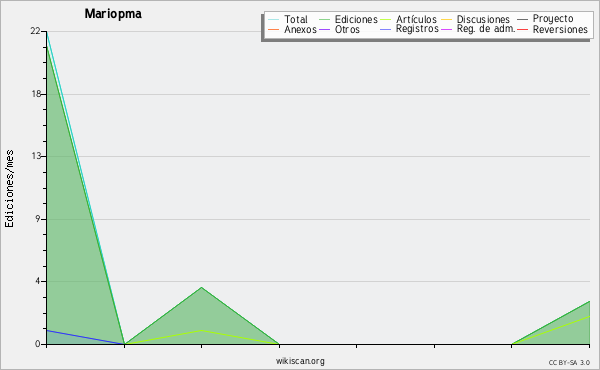
Task: Click the purple Otros color line swatch
Action: point(324,29)
